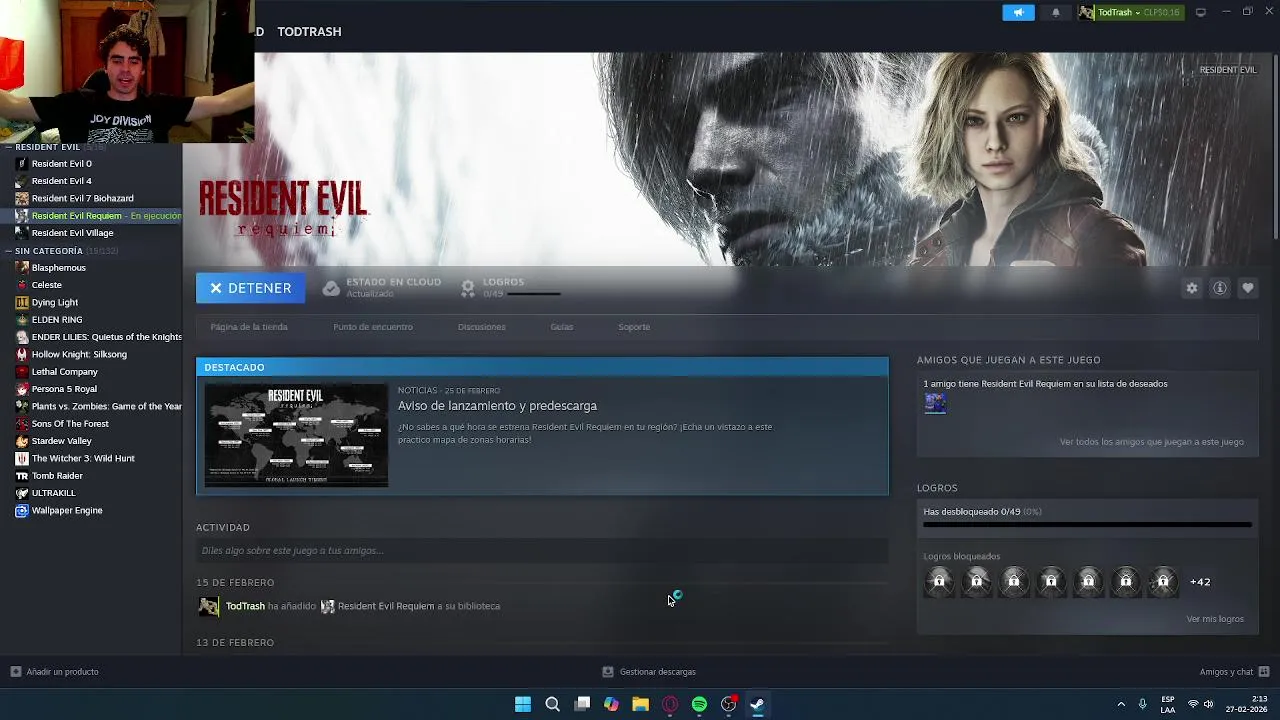The width and height of the screenshot is (1280, 720).
Task: Click the first locked achievement icon
Action: point(939,581)
